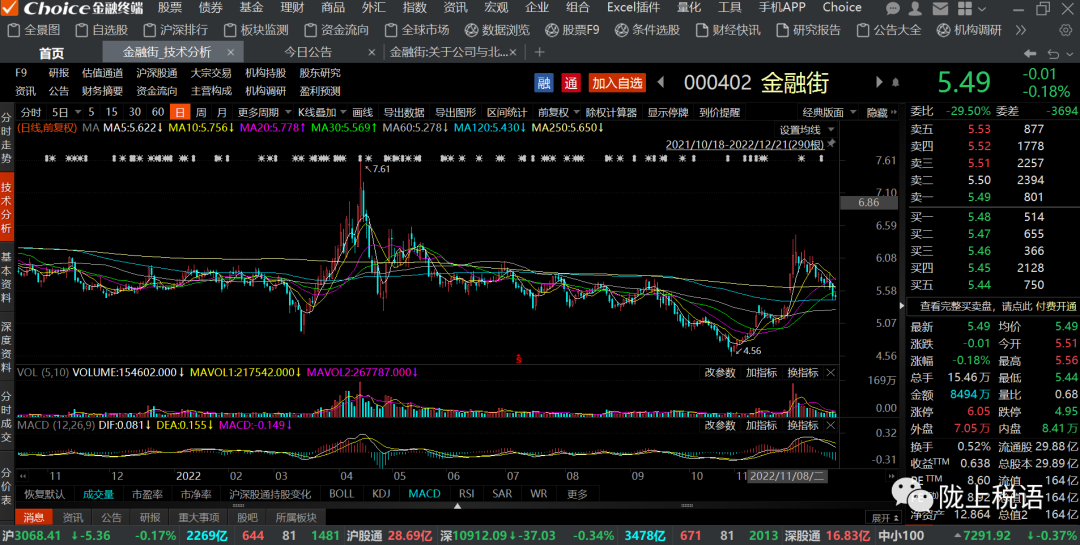Open 全球市场 global markets
The width and height of the screenshot is (1080, 545).
(x=417, y=30)
